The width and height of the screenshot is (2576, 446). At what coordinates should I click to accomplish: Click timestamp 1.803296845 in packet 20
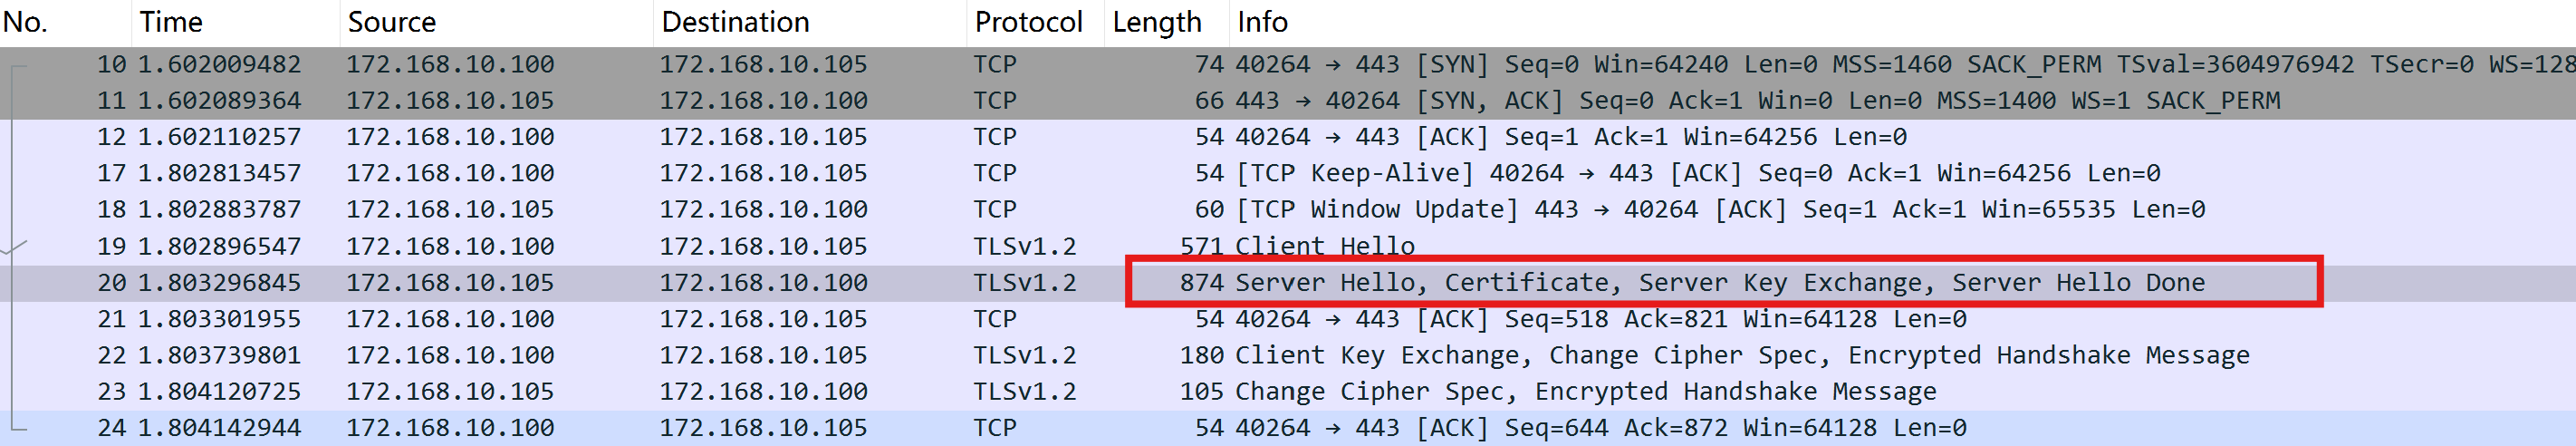point(219,283)
